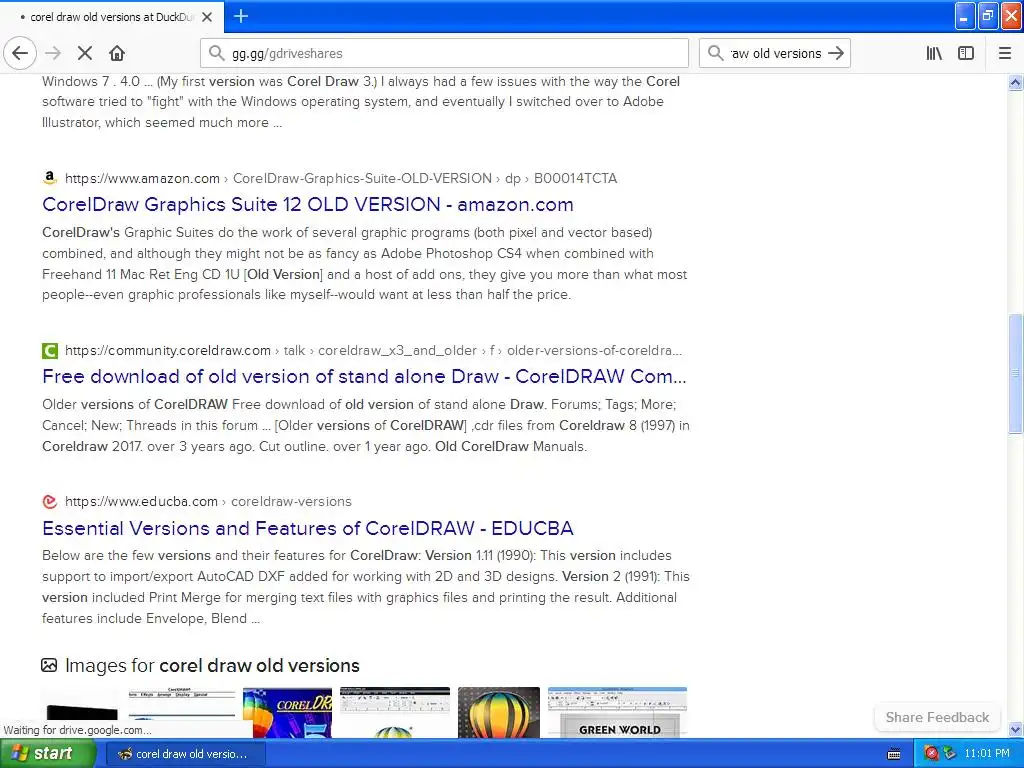Go back to the previous page
This screenshot has height=768, width=1024.
tap(20, 54)
